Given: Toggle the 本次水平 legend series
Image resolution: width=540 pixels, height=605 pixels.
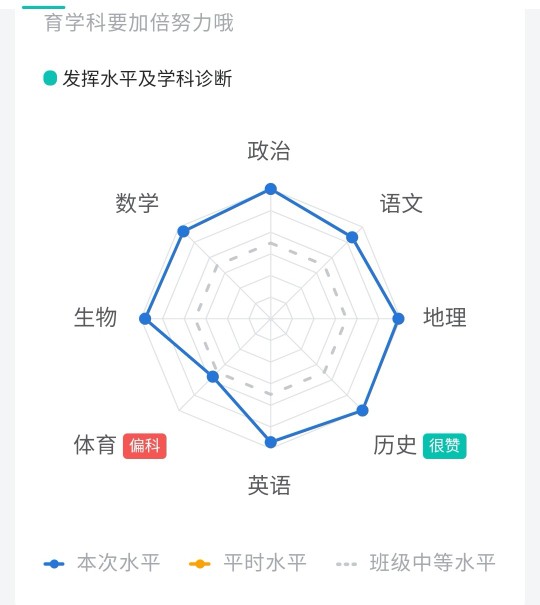Looking at the screenshot, I should (102, 563).
